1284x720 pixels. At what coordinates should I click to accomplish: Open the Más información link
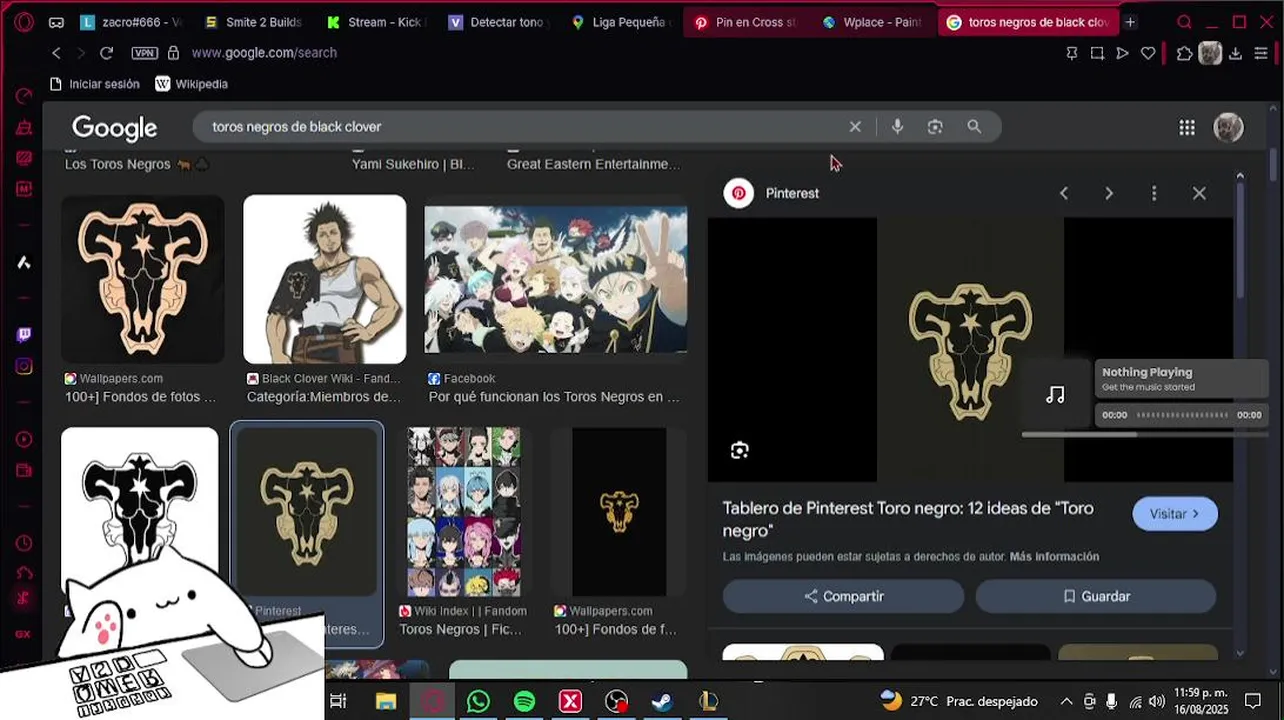[1054, 556]
